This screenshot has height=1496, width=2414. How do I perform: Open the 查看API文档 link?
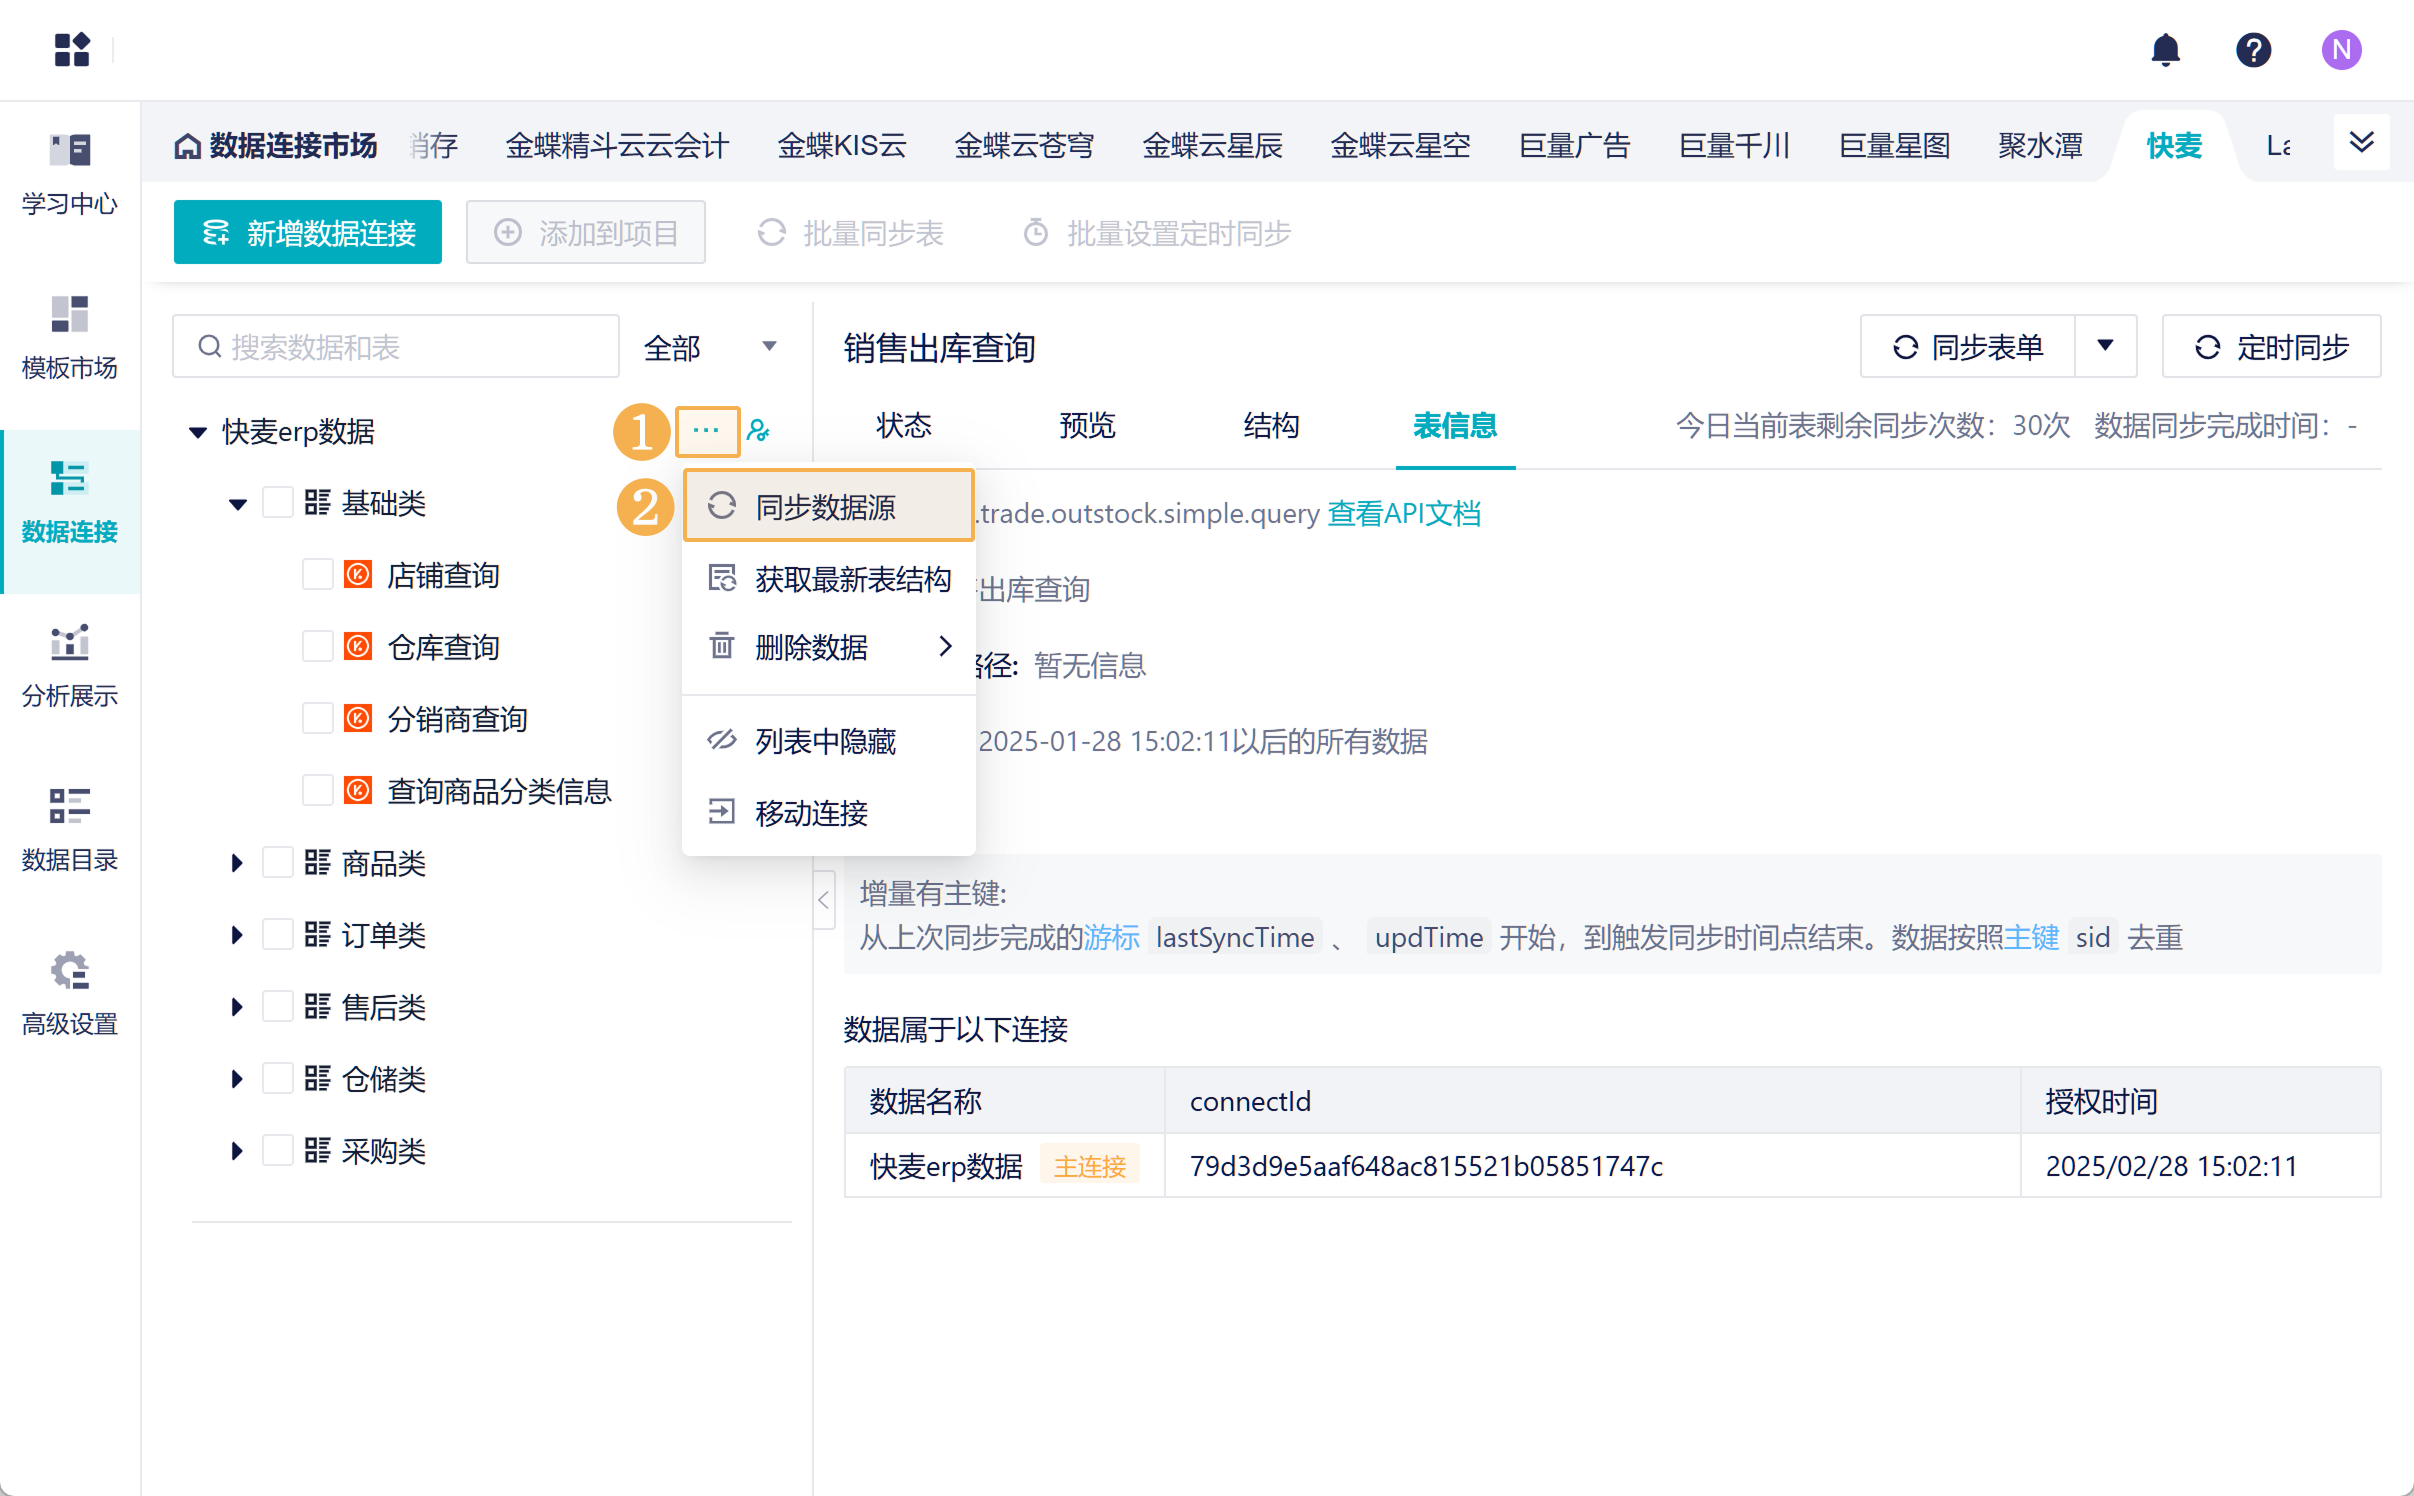point(1404,514)
